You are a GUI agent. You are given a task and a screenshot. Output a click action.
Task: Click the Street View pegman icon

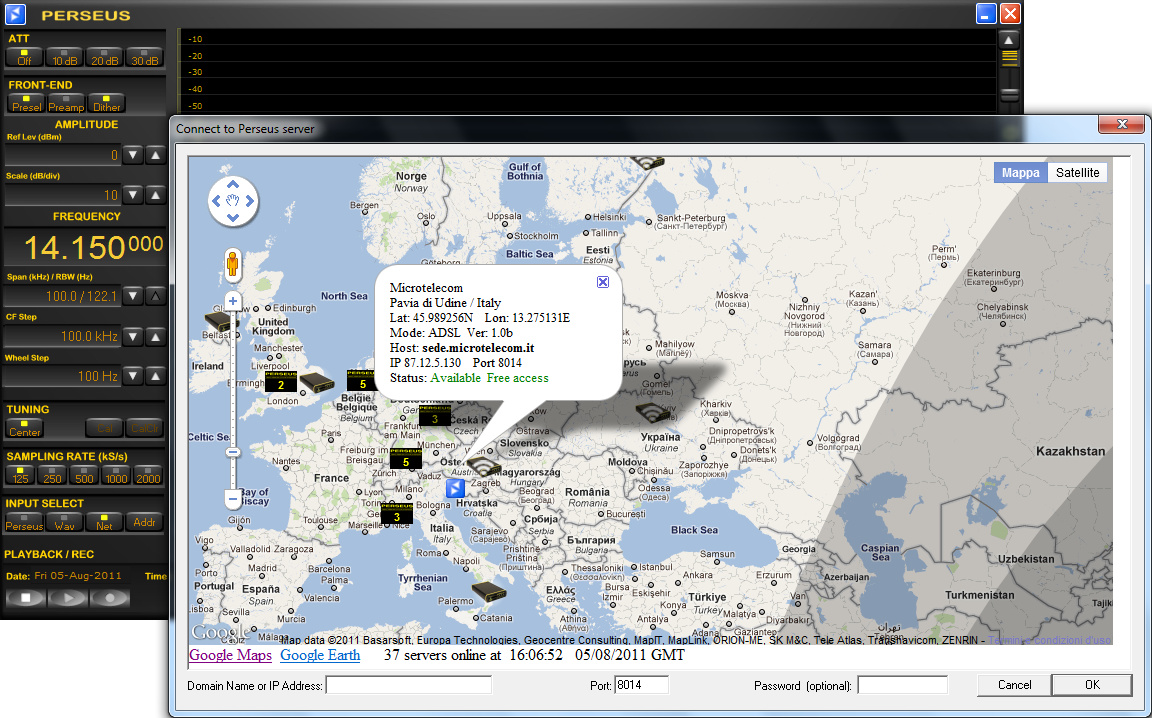point(233,265)
